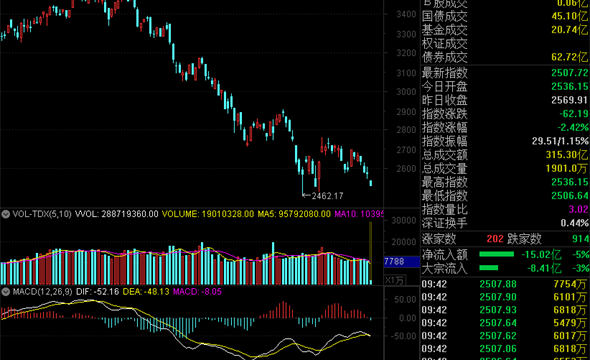Click the 30000 volume axis label
Viewport: 590px width, 360px height.
pos(403,221)
